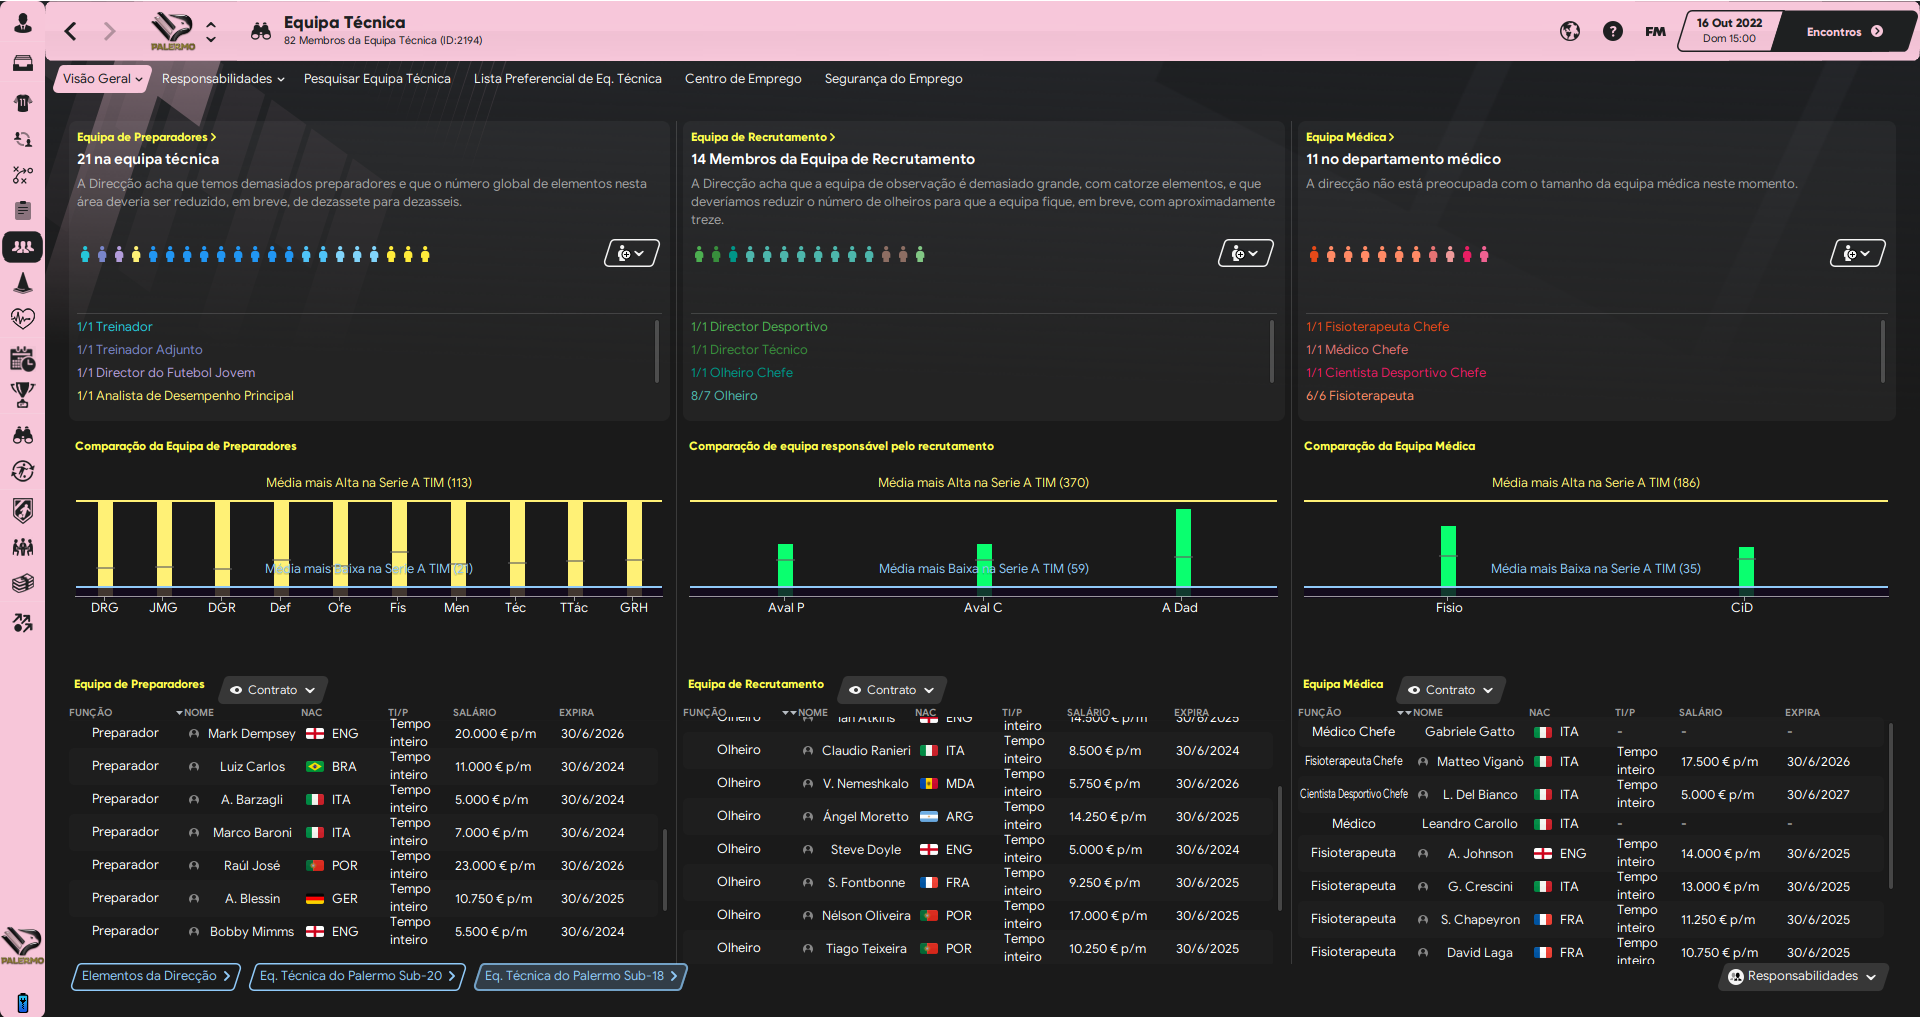
Task: Switch to Lista Preferencial de Eq. Técnica tab
Action: click(x=568, y=79)
